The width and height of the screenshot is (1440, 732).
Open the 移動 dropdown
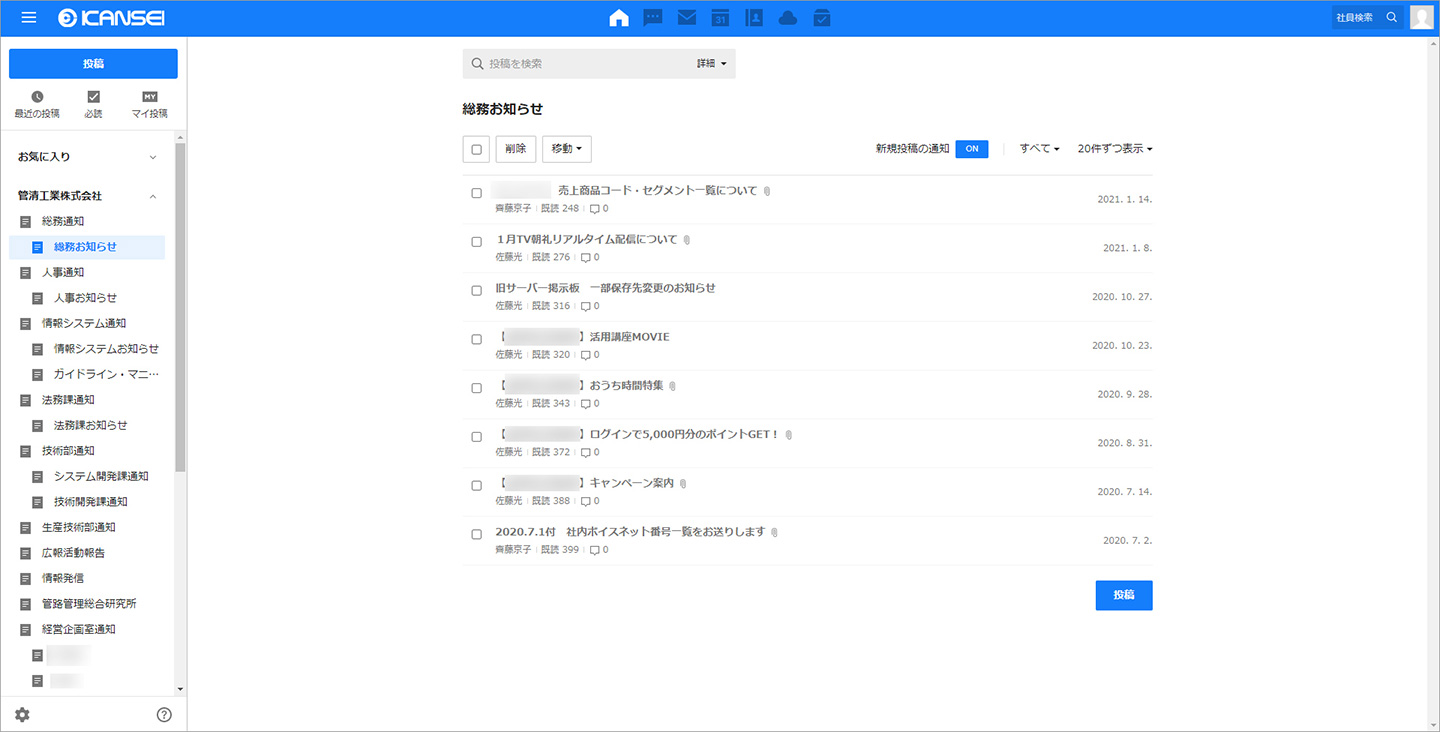coord(566,149)
